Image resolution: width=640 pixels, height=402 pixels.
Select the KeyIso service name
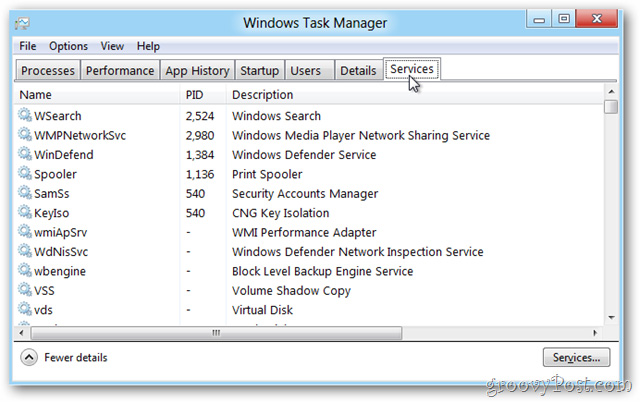click(51, 213)
